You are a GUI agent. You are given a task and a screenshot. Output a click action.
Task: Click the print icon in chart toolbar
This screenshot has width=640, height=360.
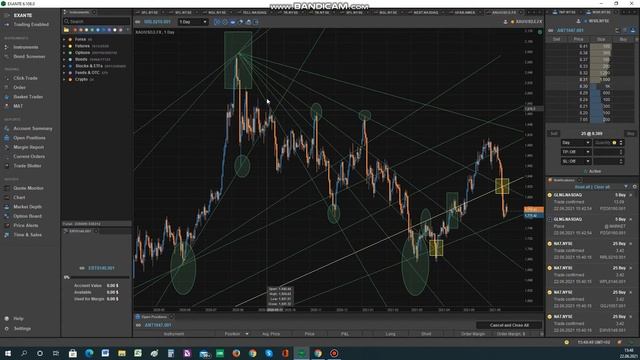pyautogui.click(x=248, y=22)
